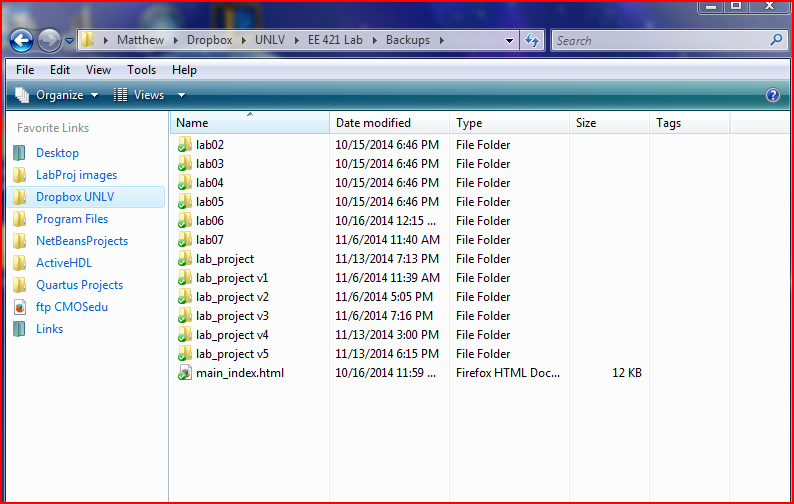Click Quartus Projects folder icon in sidebar
This screenshot has width=794, height=504.
click(19, 285)
